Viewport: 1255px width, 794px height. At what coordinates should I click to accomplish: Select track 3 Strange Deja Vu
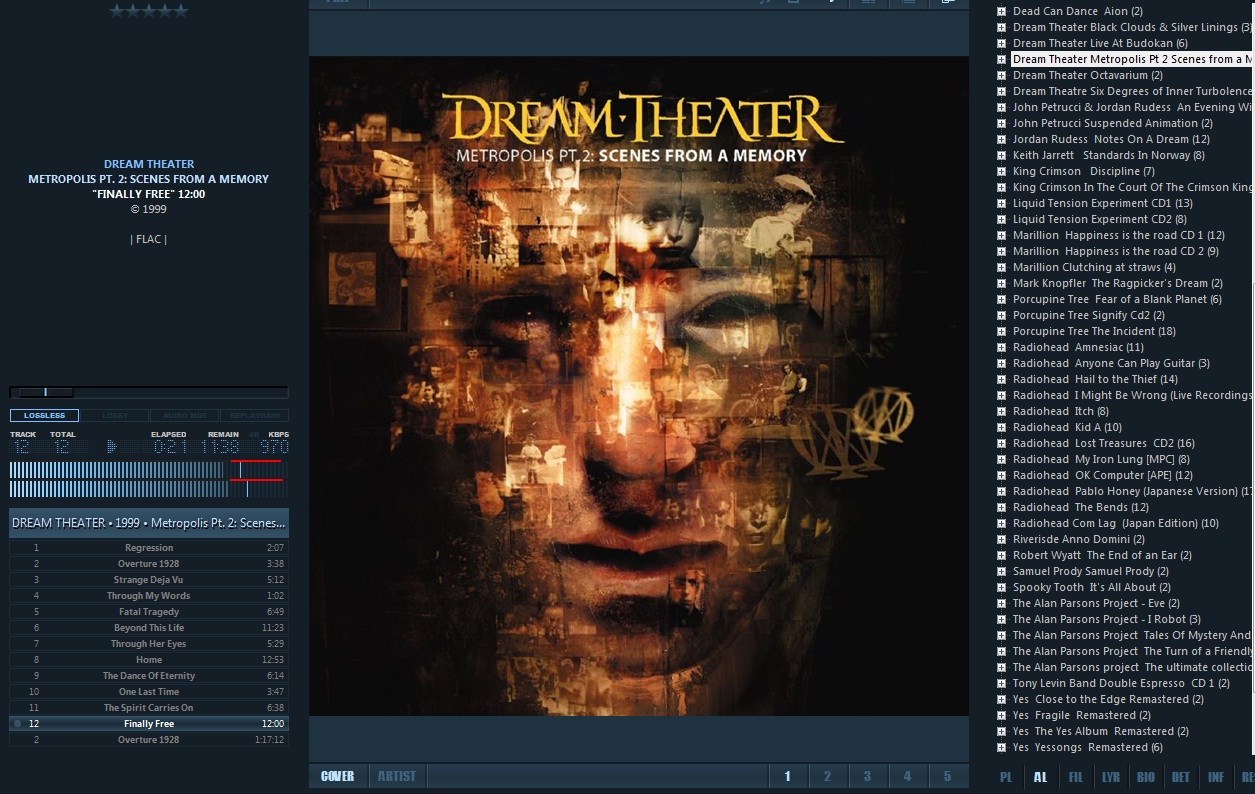[x=149, y=580]
